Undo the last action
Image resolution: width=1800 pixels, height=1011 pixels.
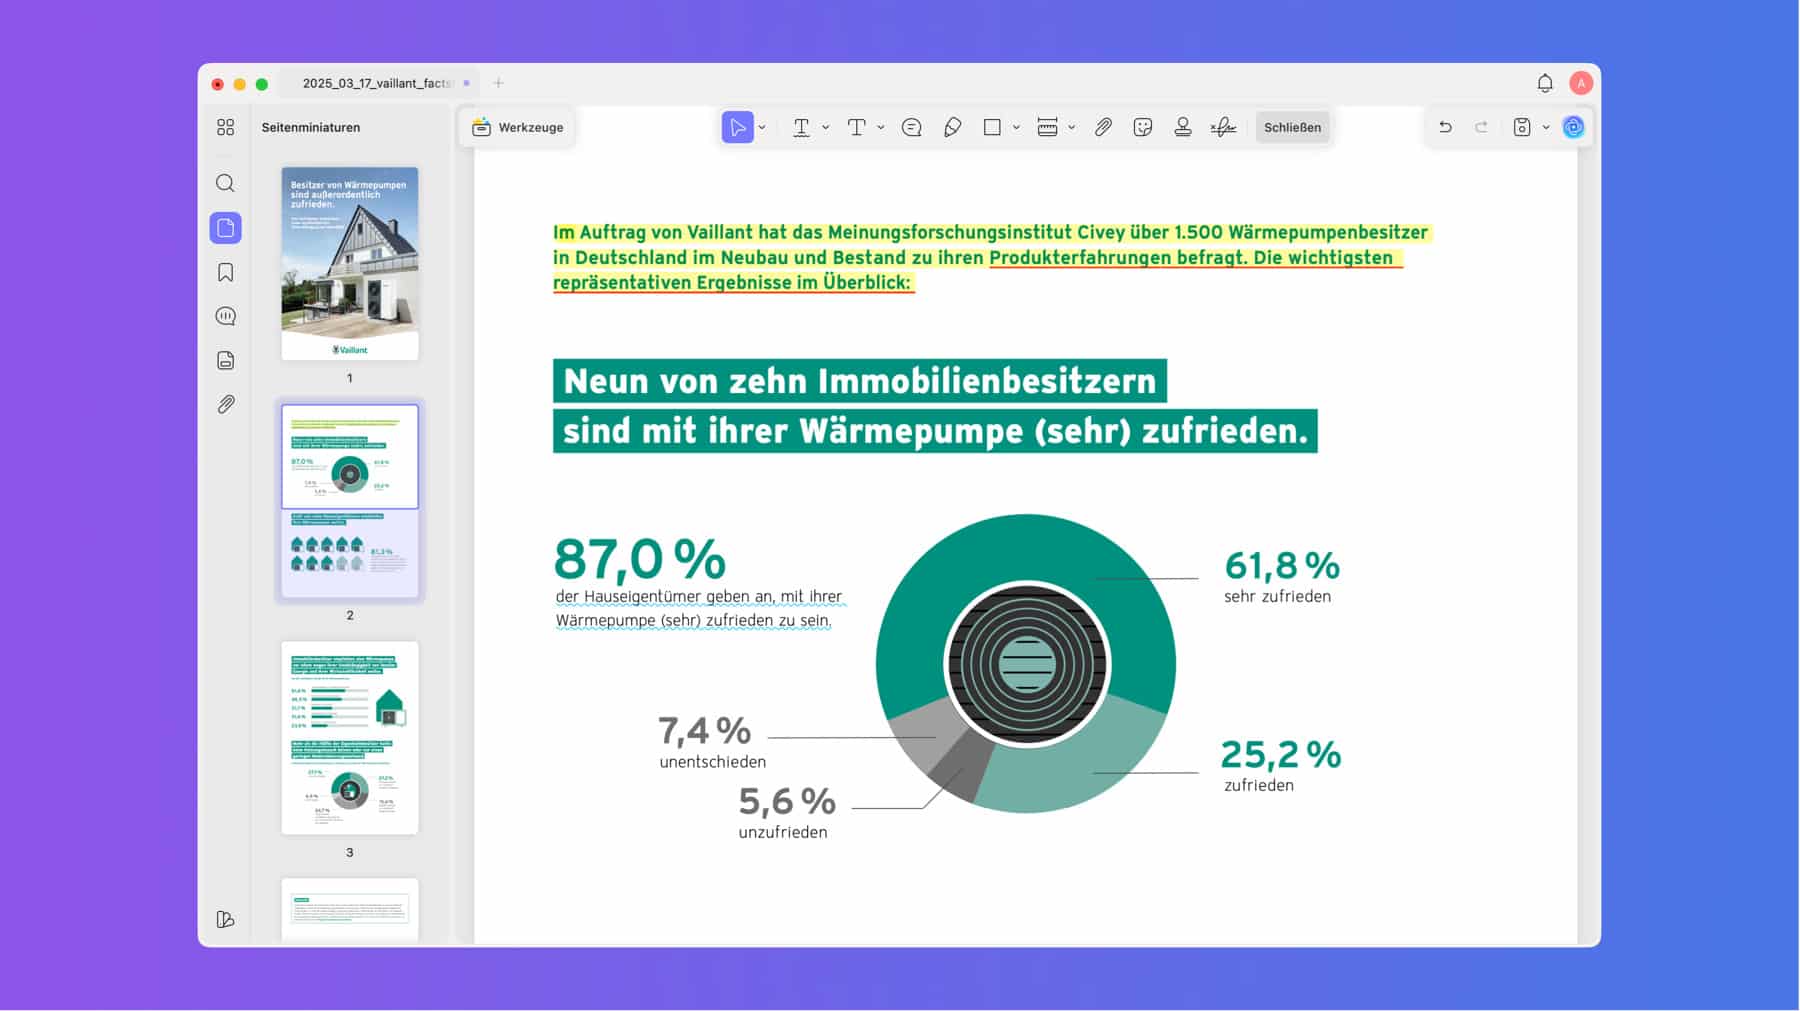coord(1445,127)
